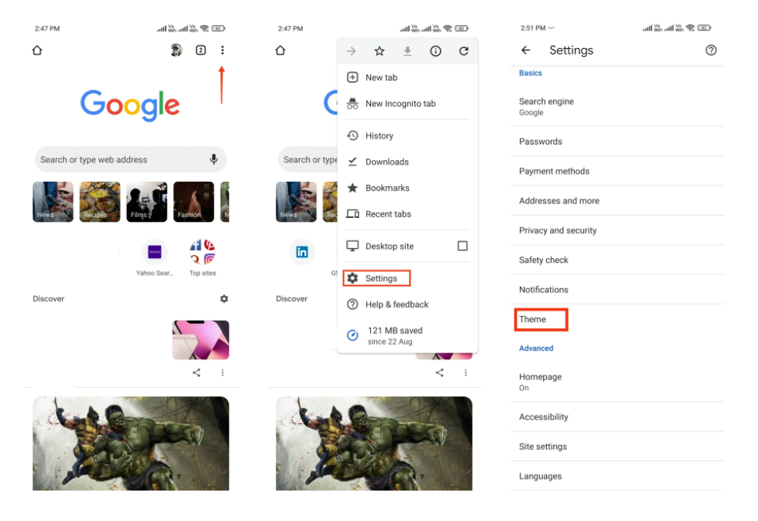Click the Google logo on the first screen
This screenshot has height=521, width=758.
(x=130, y=105)
